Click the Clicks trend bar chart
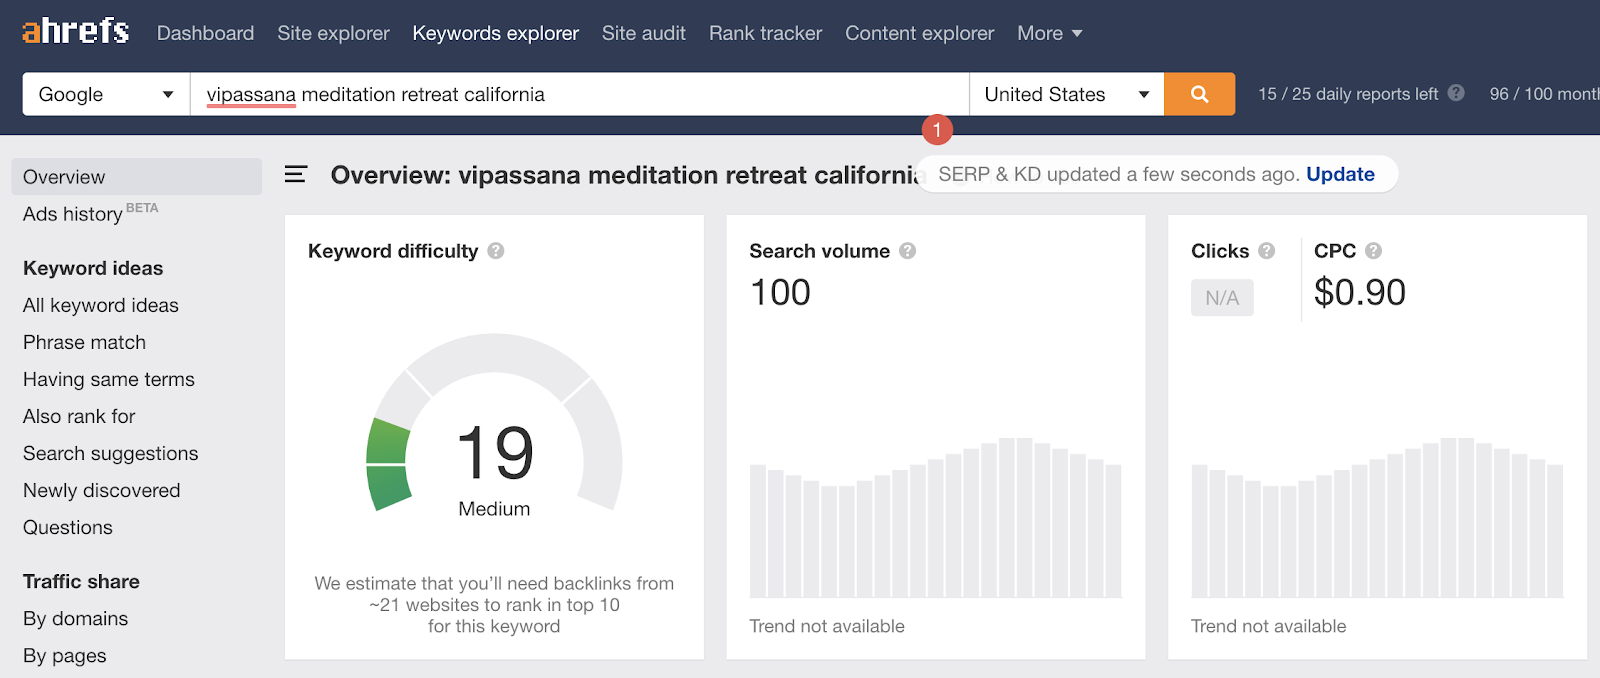 pyautogui.click(x=1377, y=518)
